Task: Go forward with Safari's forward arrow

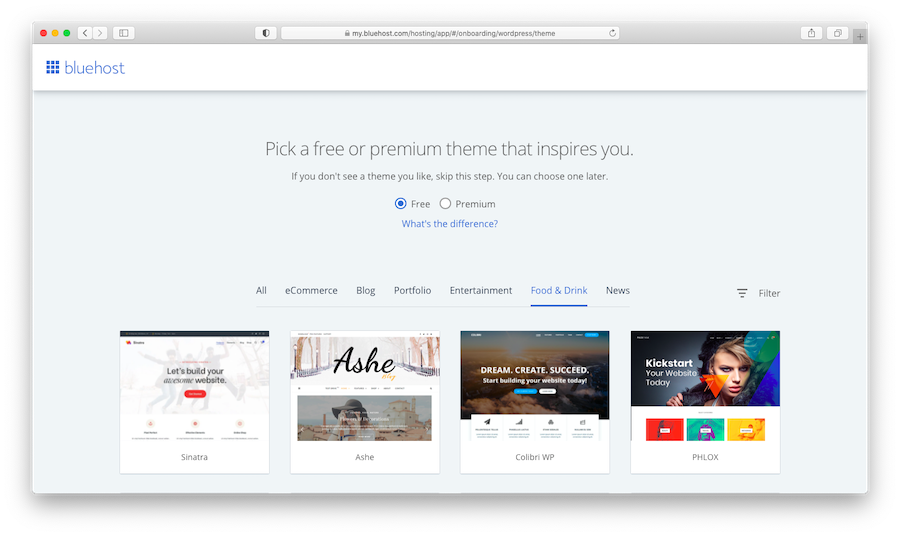Action: tap(100, 33)
